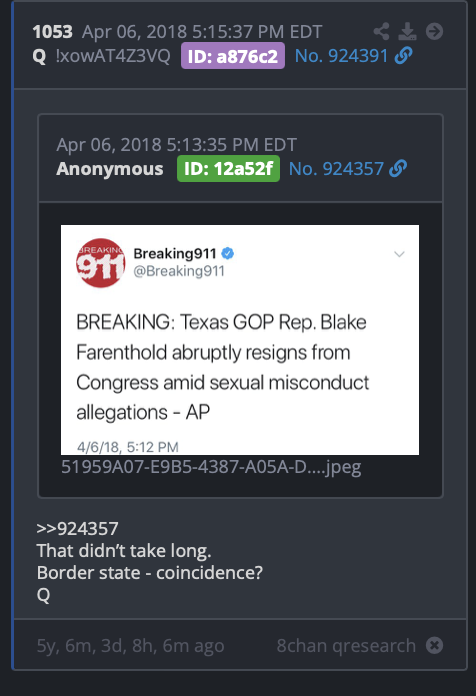The height and width of the screenshot is (696, 476).
Task: Click the 8chan qresearch source label
Action: (x=346, y=645)
